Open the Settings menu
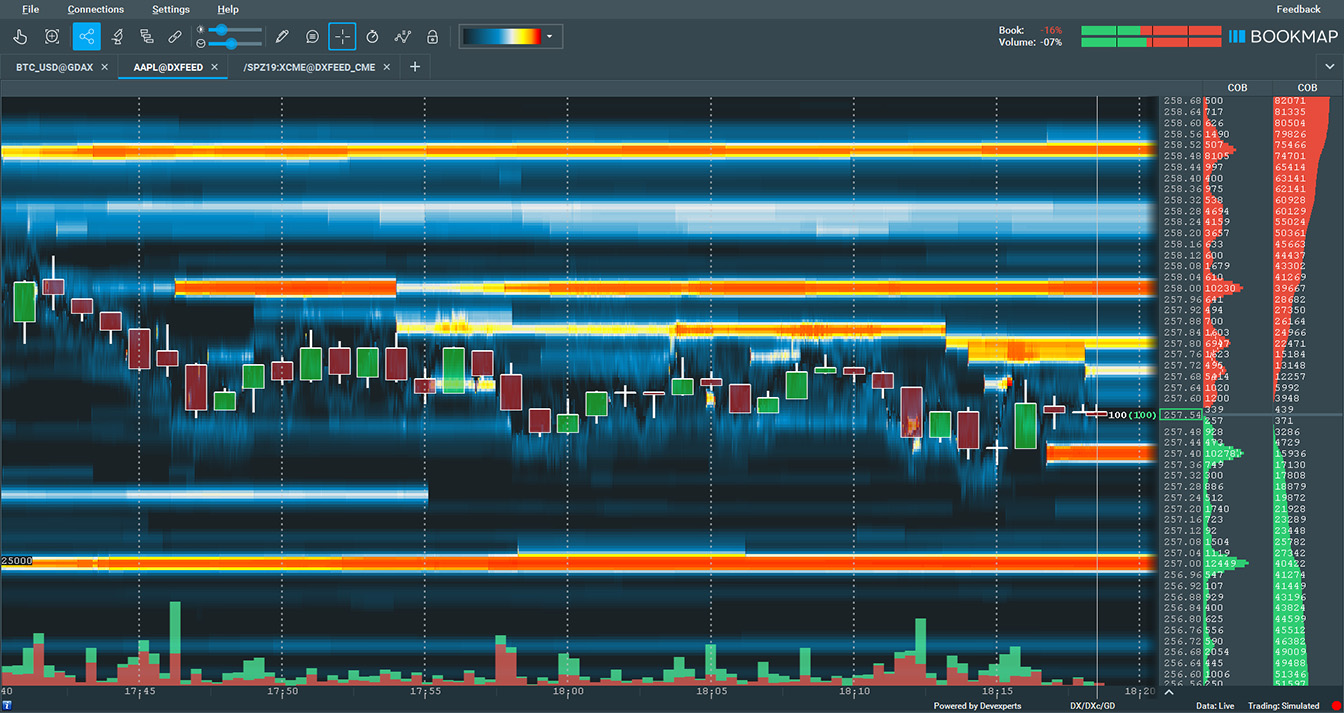 click(x=171, y=9)
